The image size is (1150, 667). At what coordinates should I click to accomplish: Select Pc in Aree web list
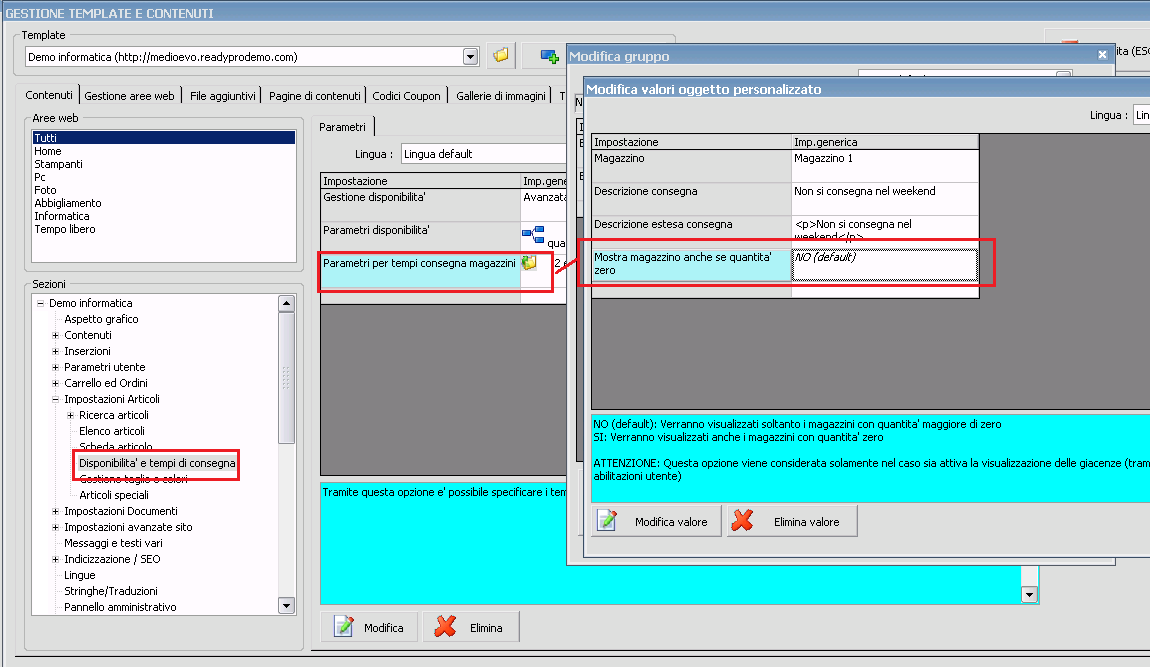click(164, 177)
